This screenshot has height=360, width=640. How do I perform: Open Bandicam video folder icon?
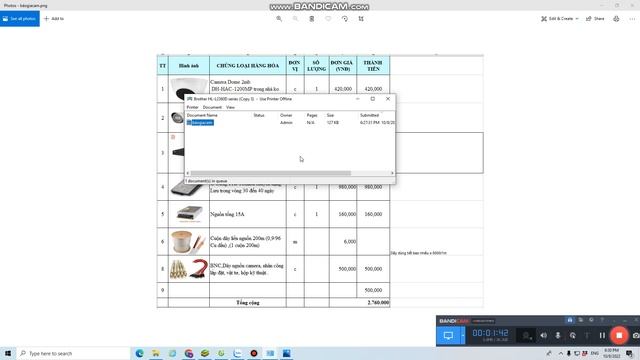pyautogui.click(x=580, y=320)
